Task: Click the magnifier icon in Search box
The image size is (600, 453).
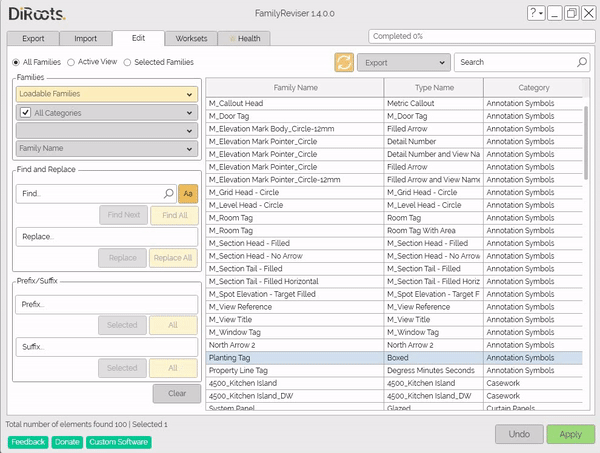Action: 581,62
